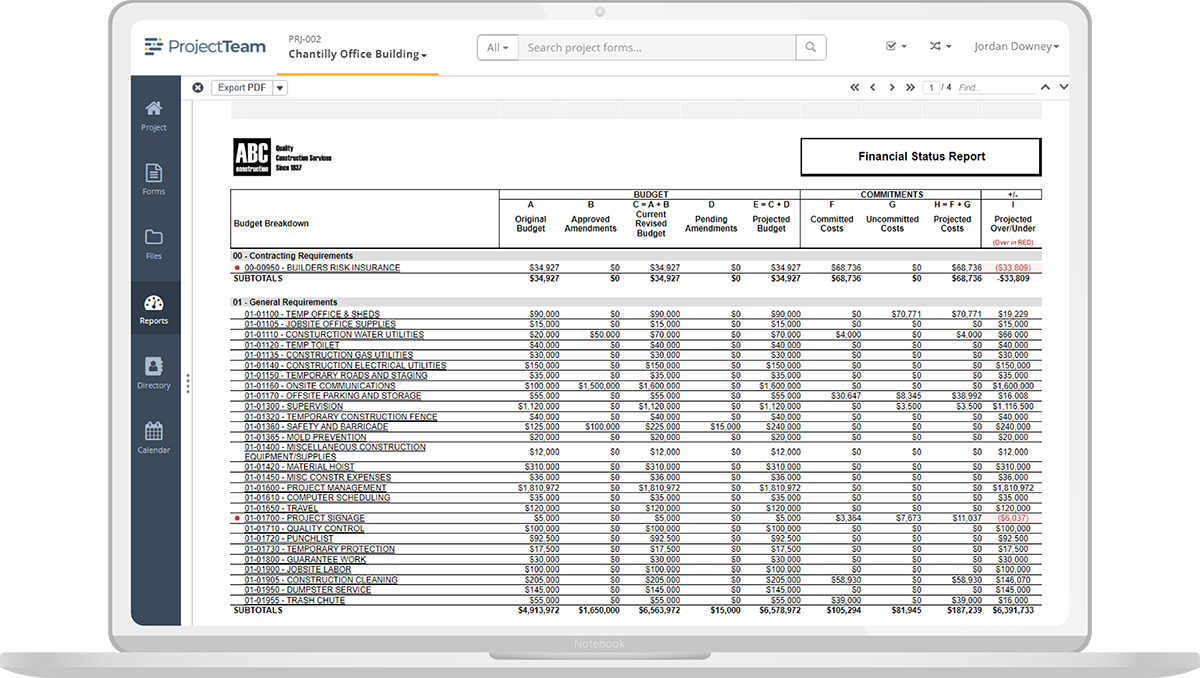
Task: Open 01-01730 - TEMPORARY PROTECTION link
Action: pos(319,549)
